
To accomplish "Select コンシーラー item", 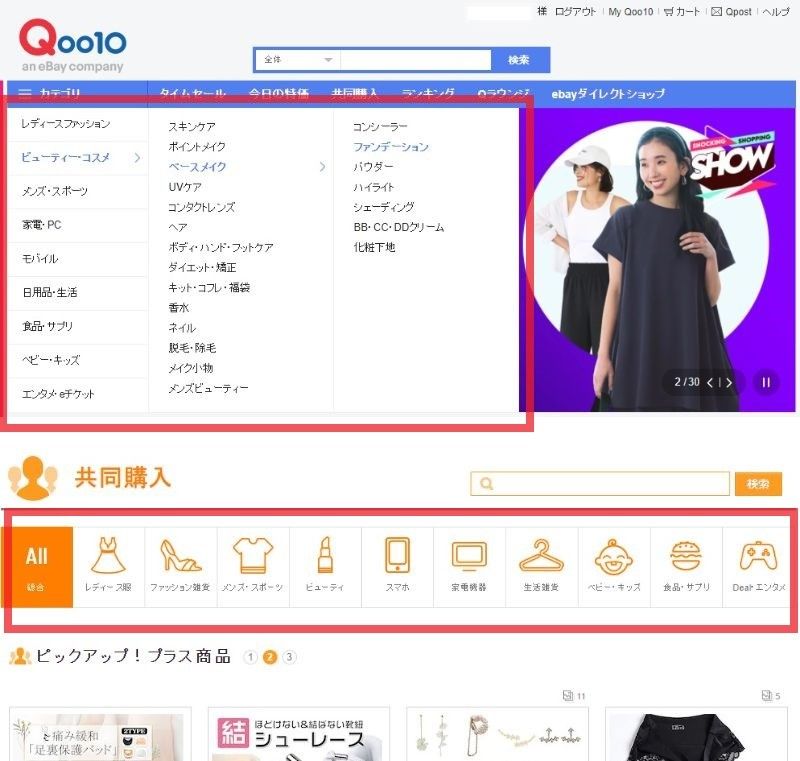I will point(380,126).
